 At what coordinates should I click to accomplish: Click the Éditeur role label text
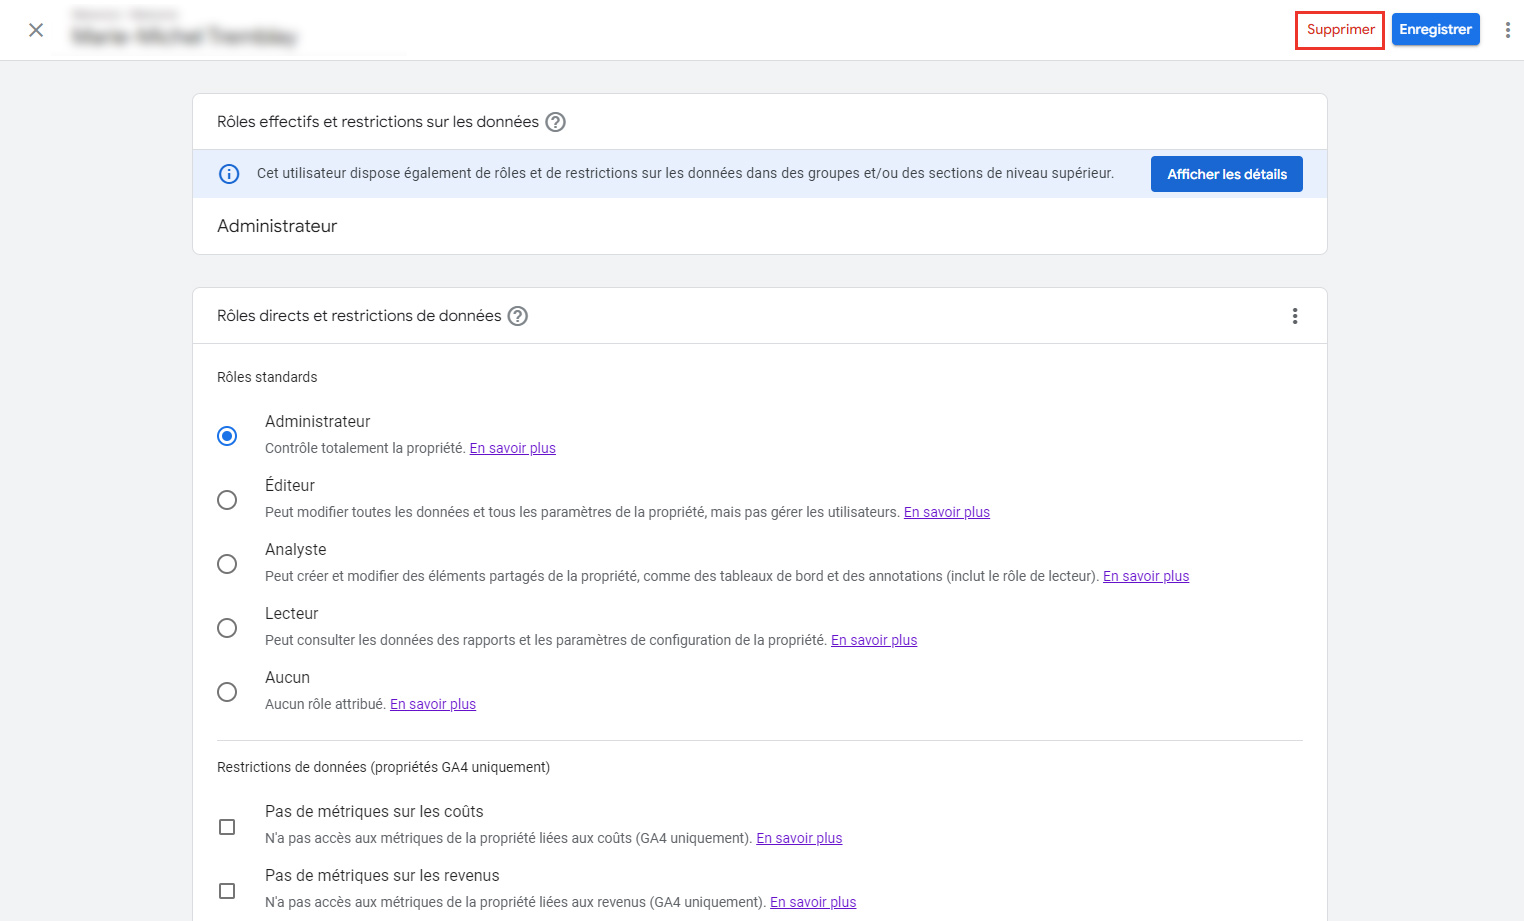point(290,485)
